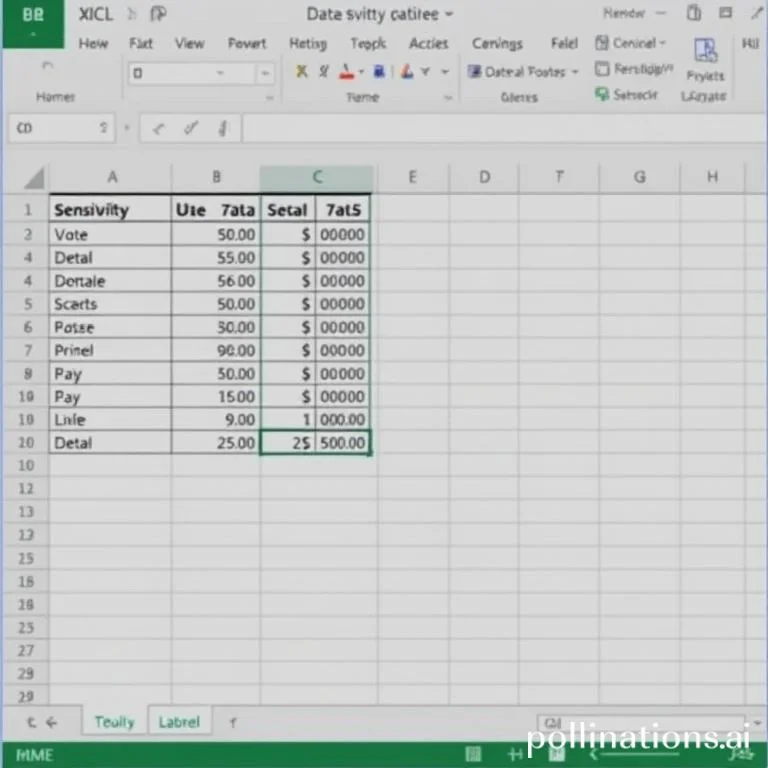Select the Teully sheet tab
Viewport: 768px width, 768px height.
(114, 721)
